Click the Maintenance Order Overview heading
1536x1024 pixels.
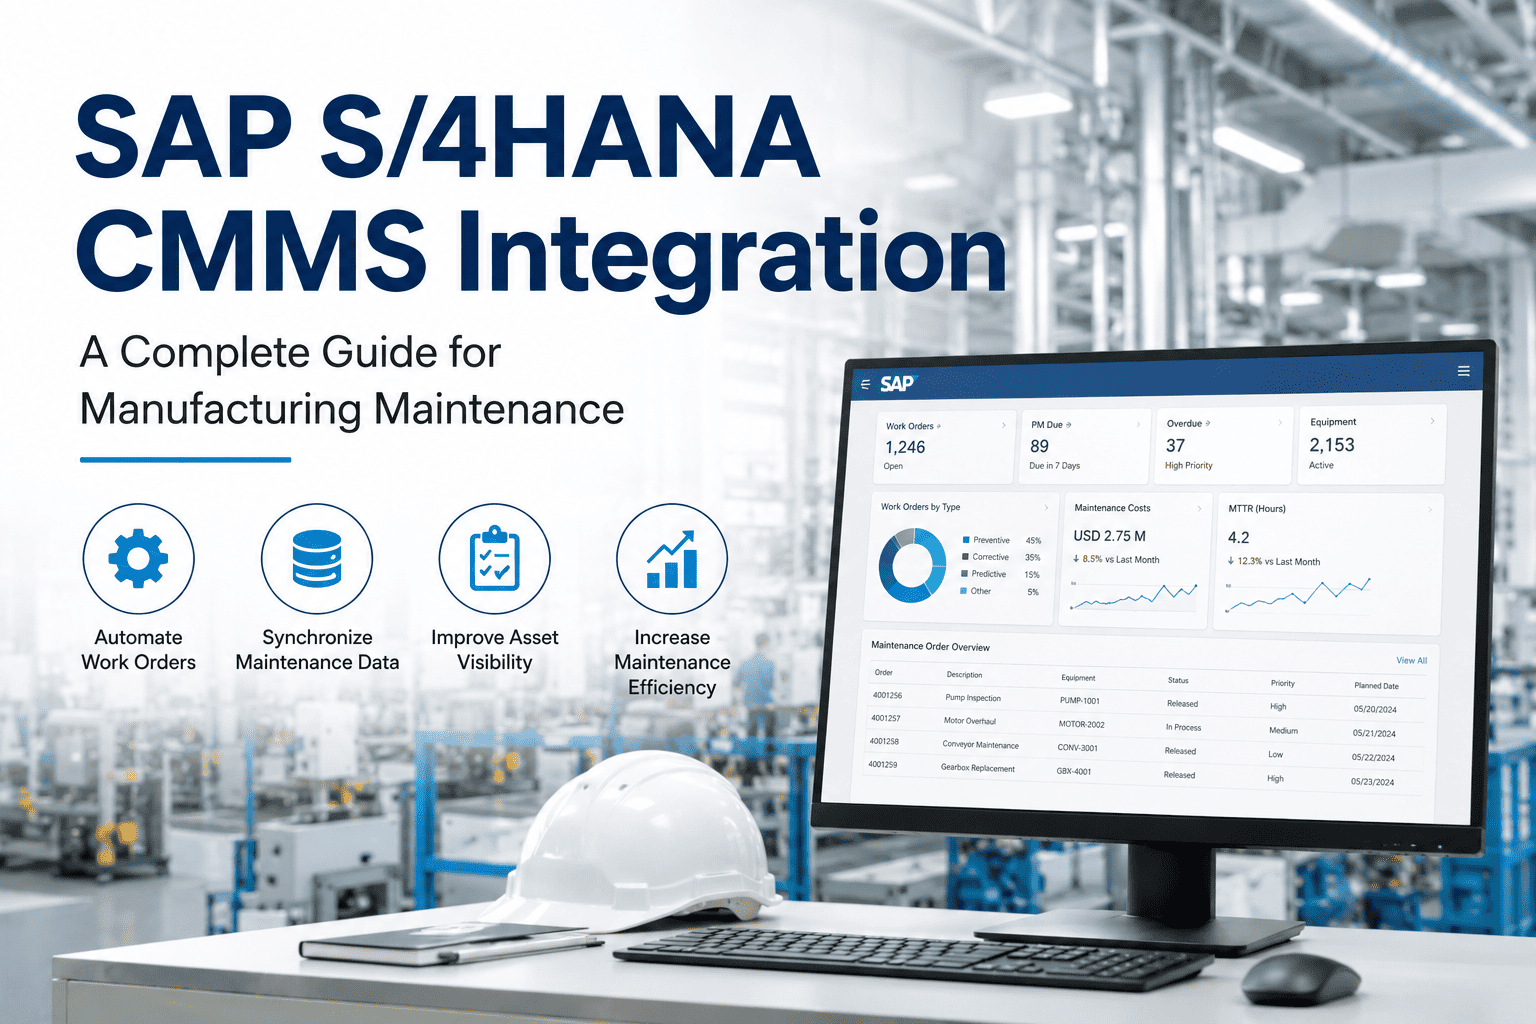point(930,646)
